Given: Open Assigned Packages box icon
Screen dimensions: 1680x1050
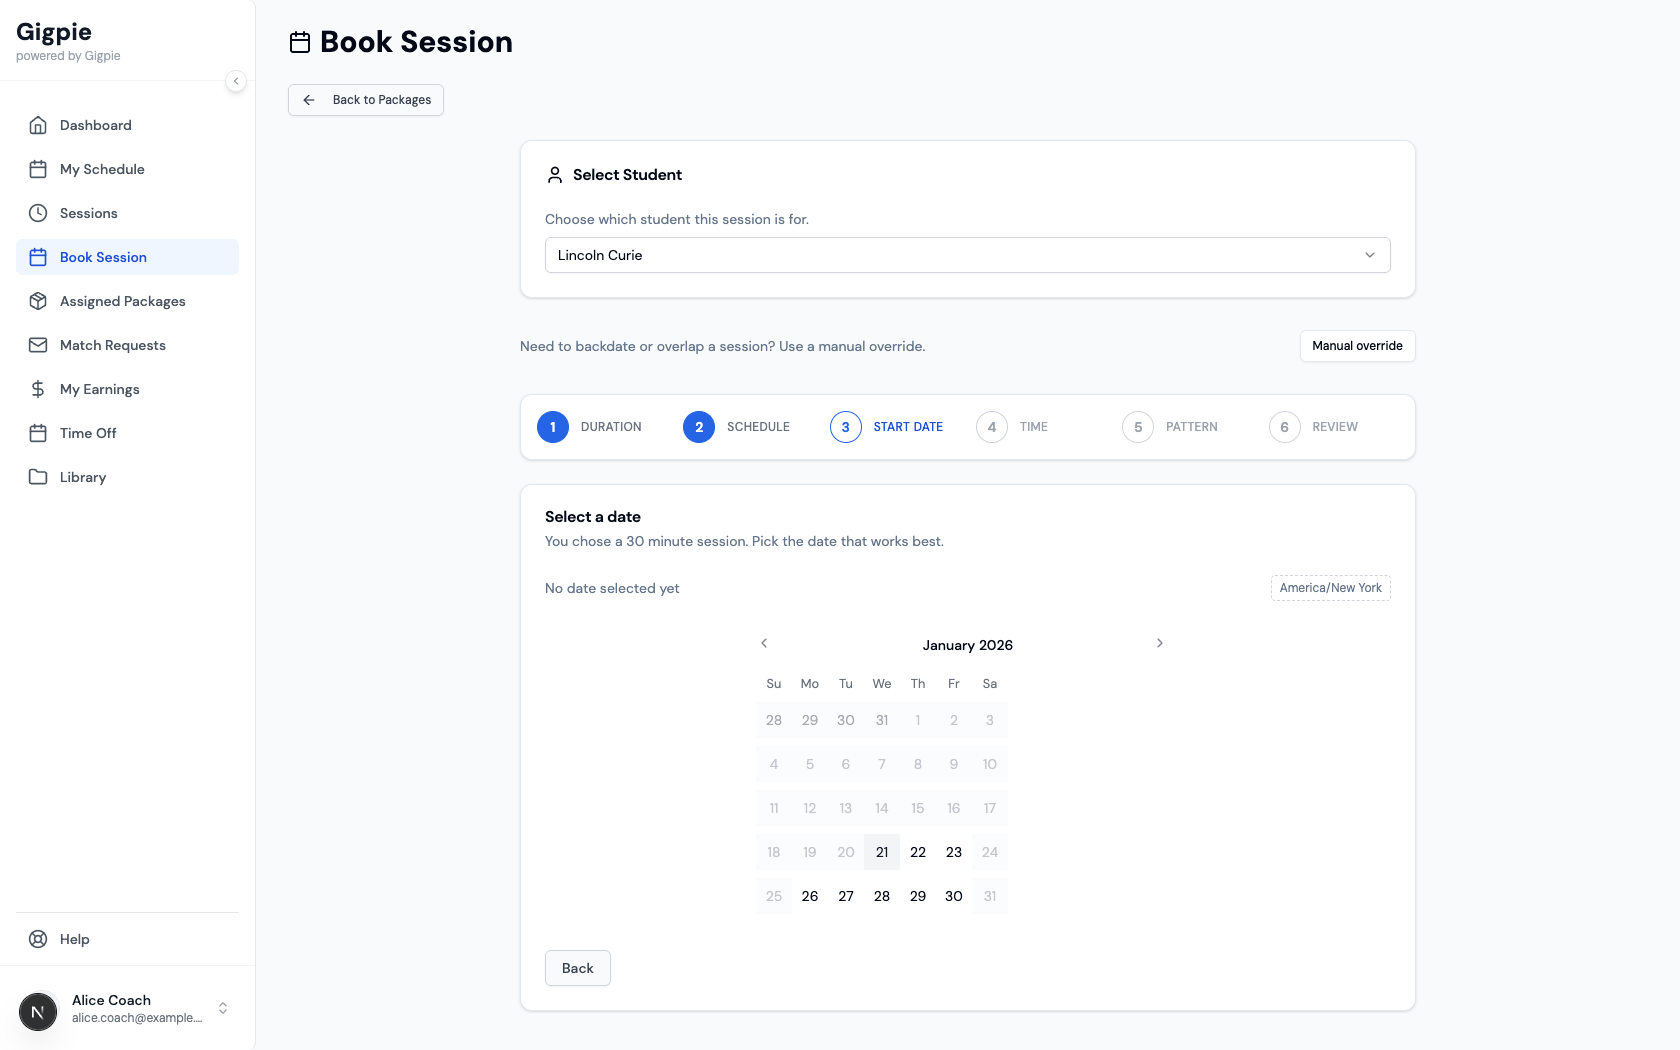Looking at the screenshot, I should (x=38, y=301).
